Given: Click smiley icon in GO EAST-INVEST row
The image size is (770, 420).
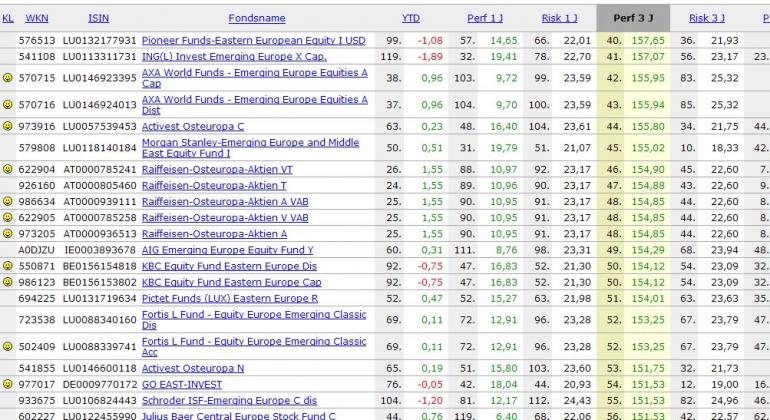Looking at the screenshot, I should [x=7, y=384].
